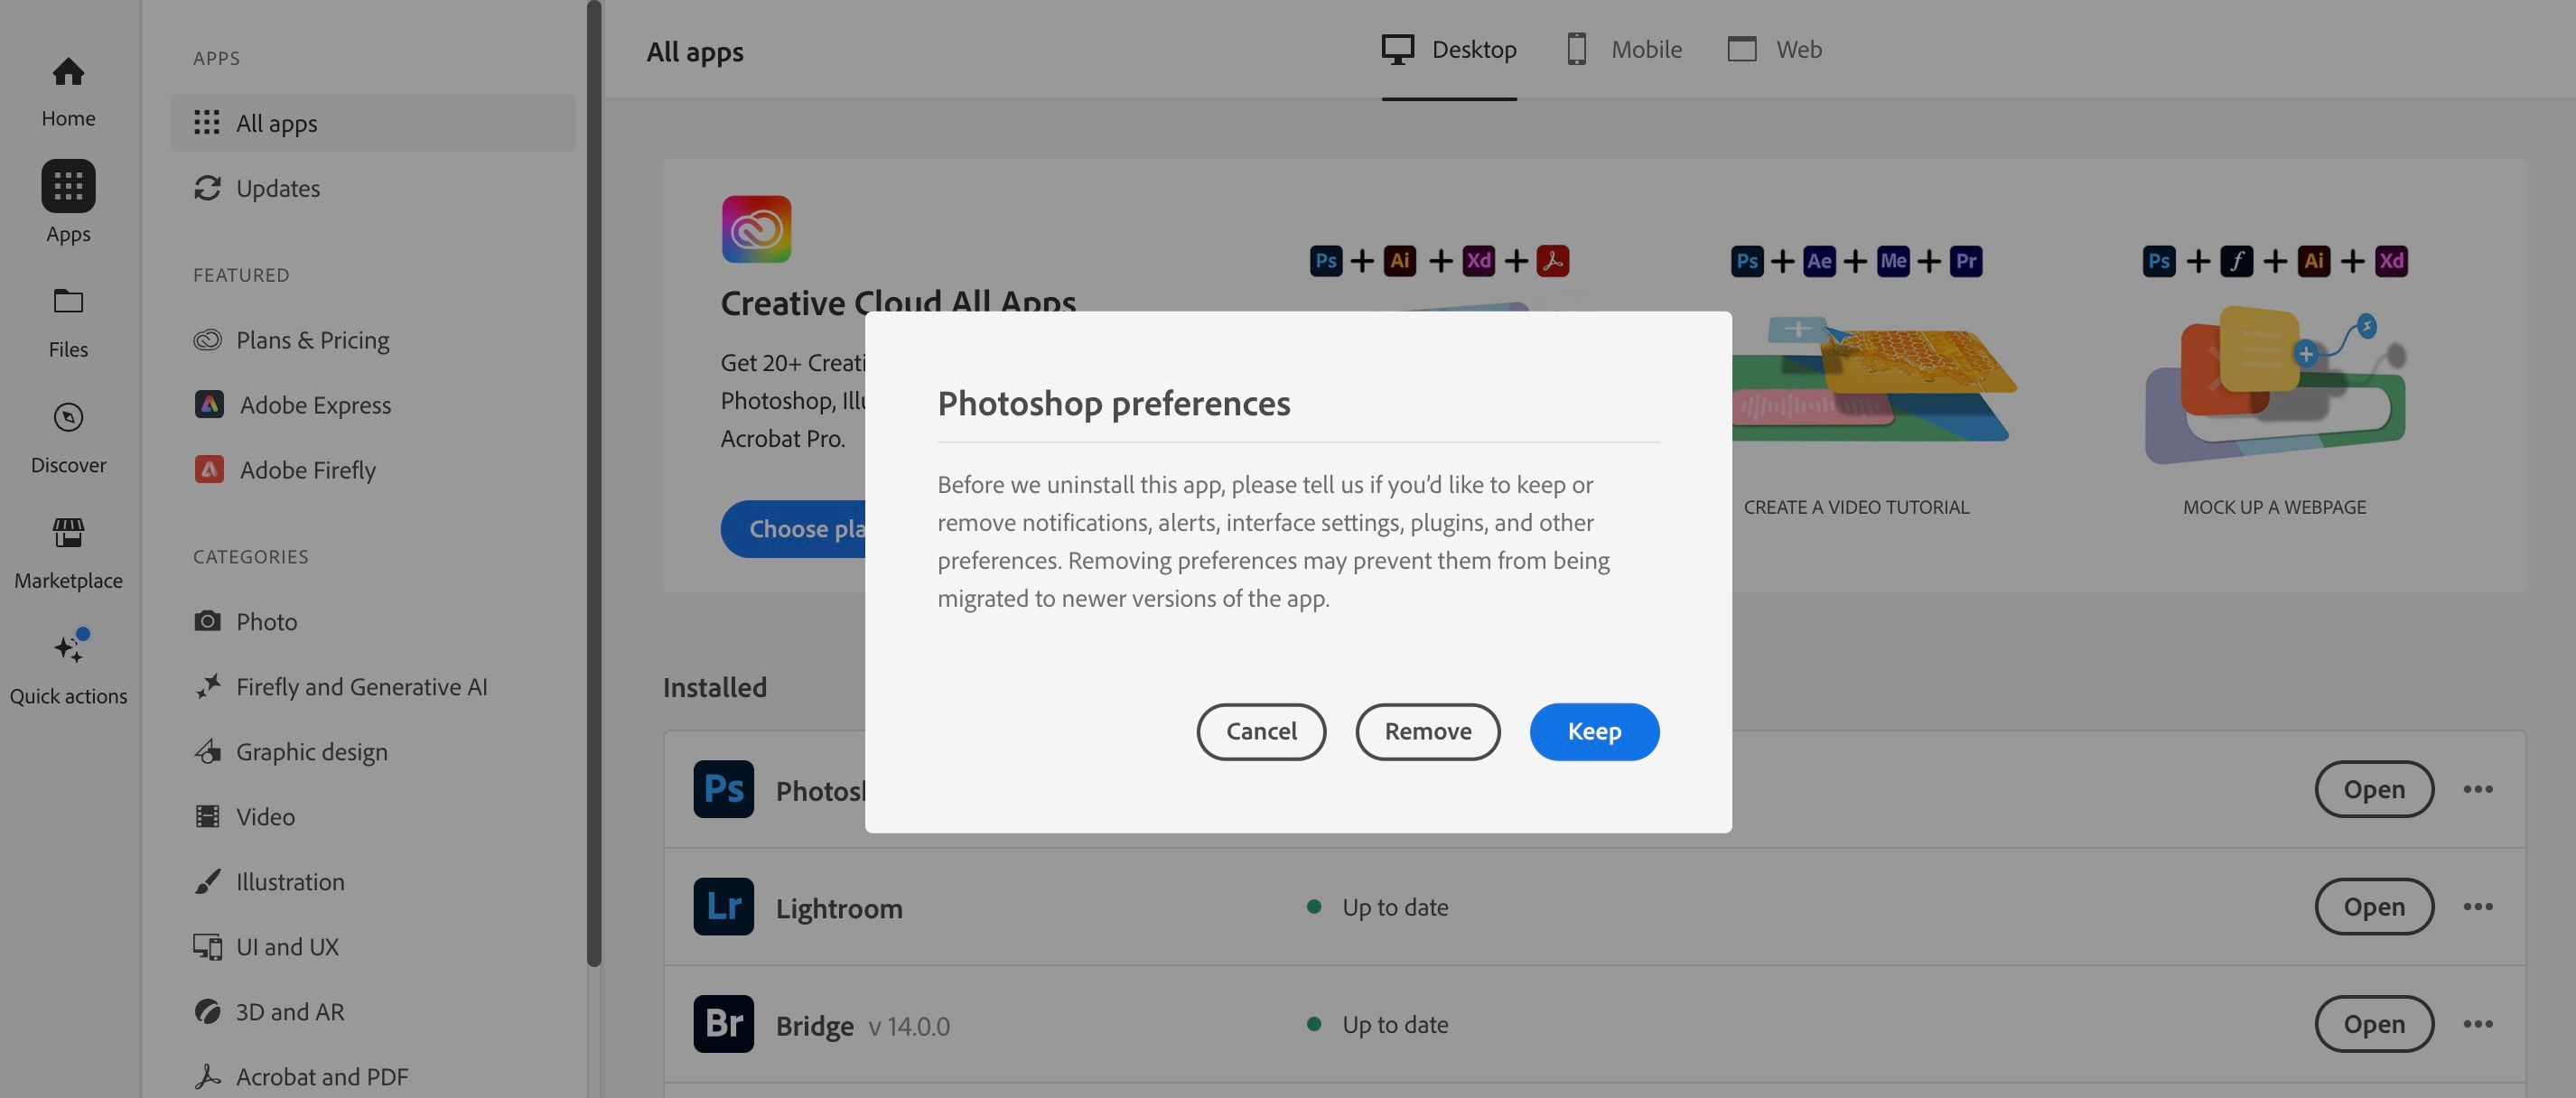This screenshot has height=1098, width=2576.
Task: Switch to the Mobile tab
Action: [x=1622, y=49]
